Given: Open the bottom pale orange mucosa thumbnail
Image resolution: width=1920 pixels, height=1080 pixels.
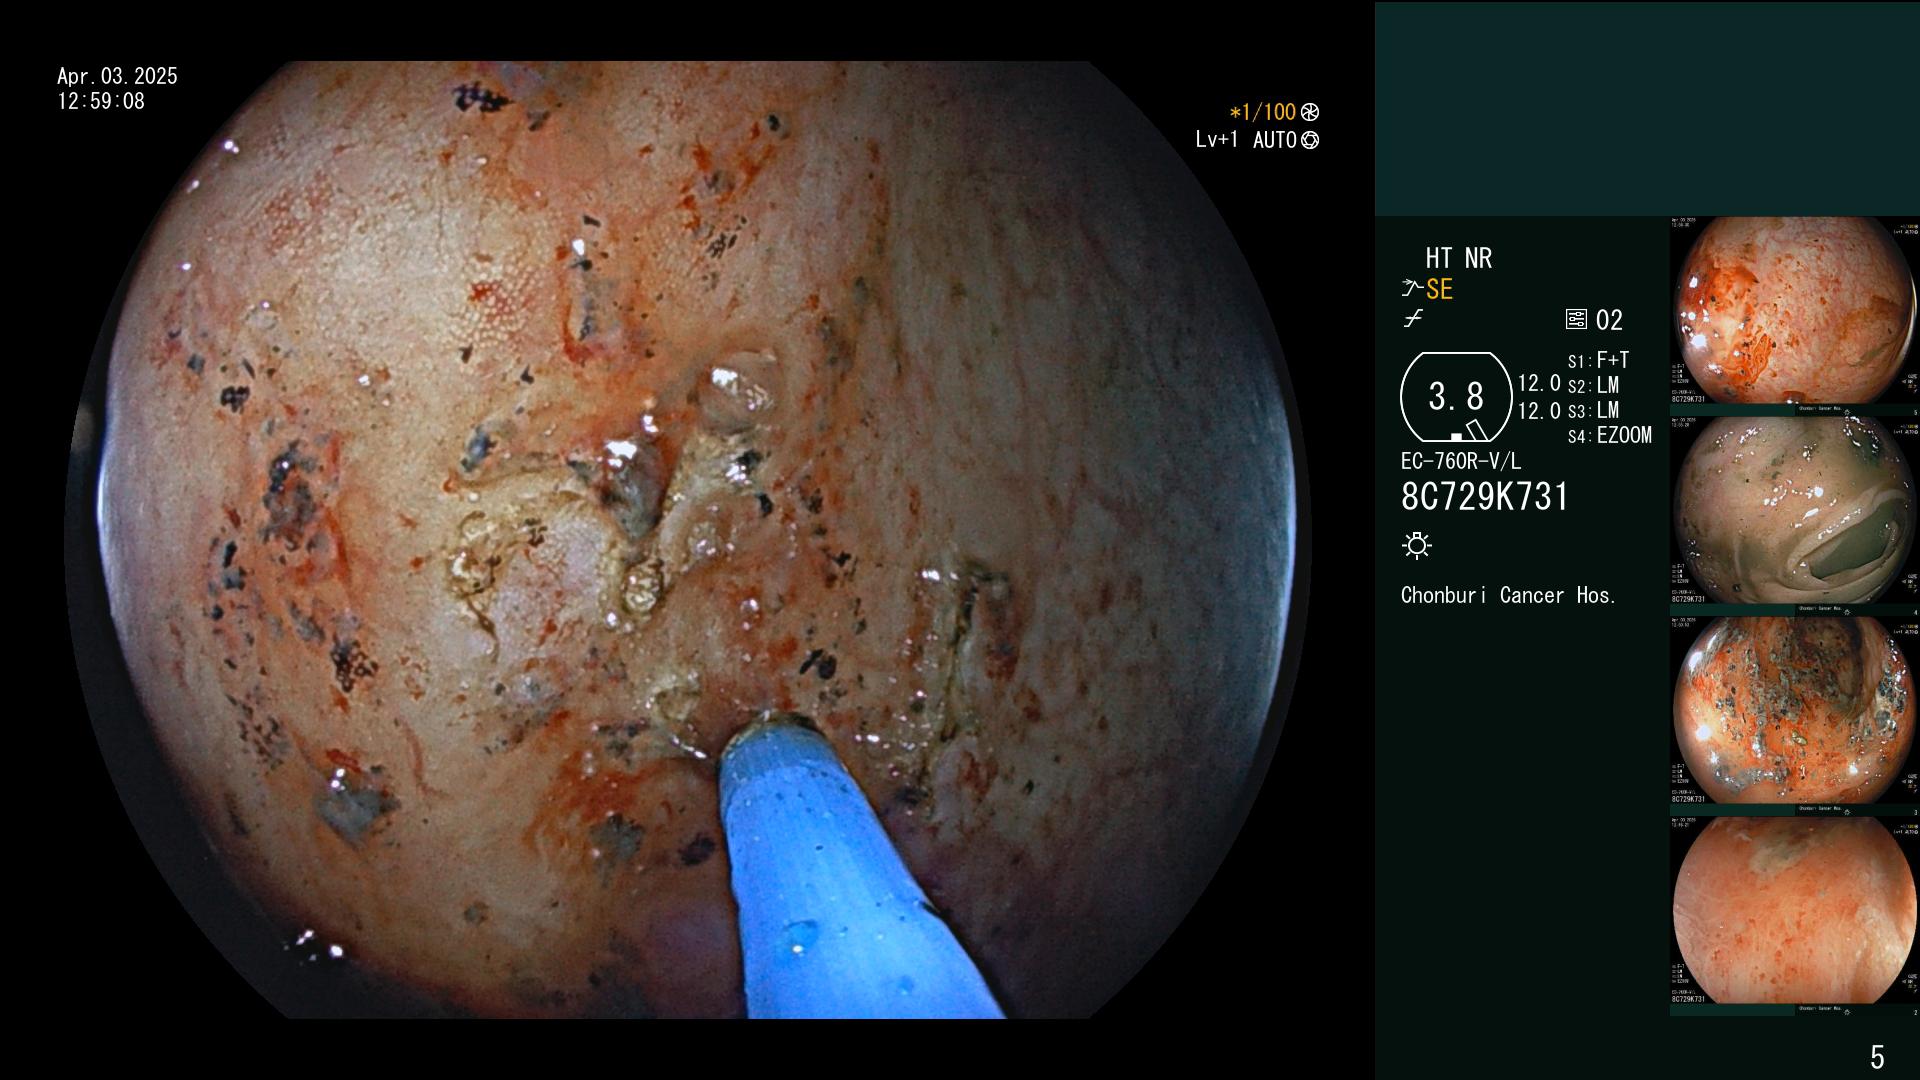Looking at the screenshot, I should pos(1794,911).
